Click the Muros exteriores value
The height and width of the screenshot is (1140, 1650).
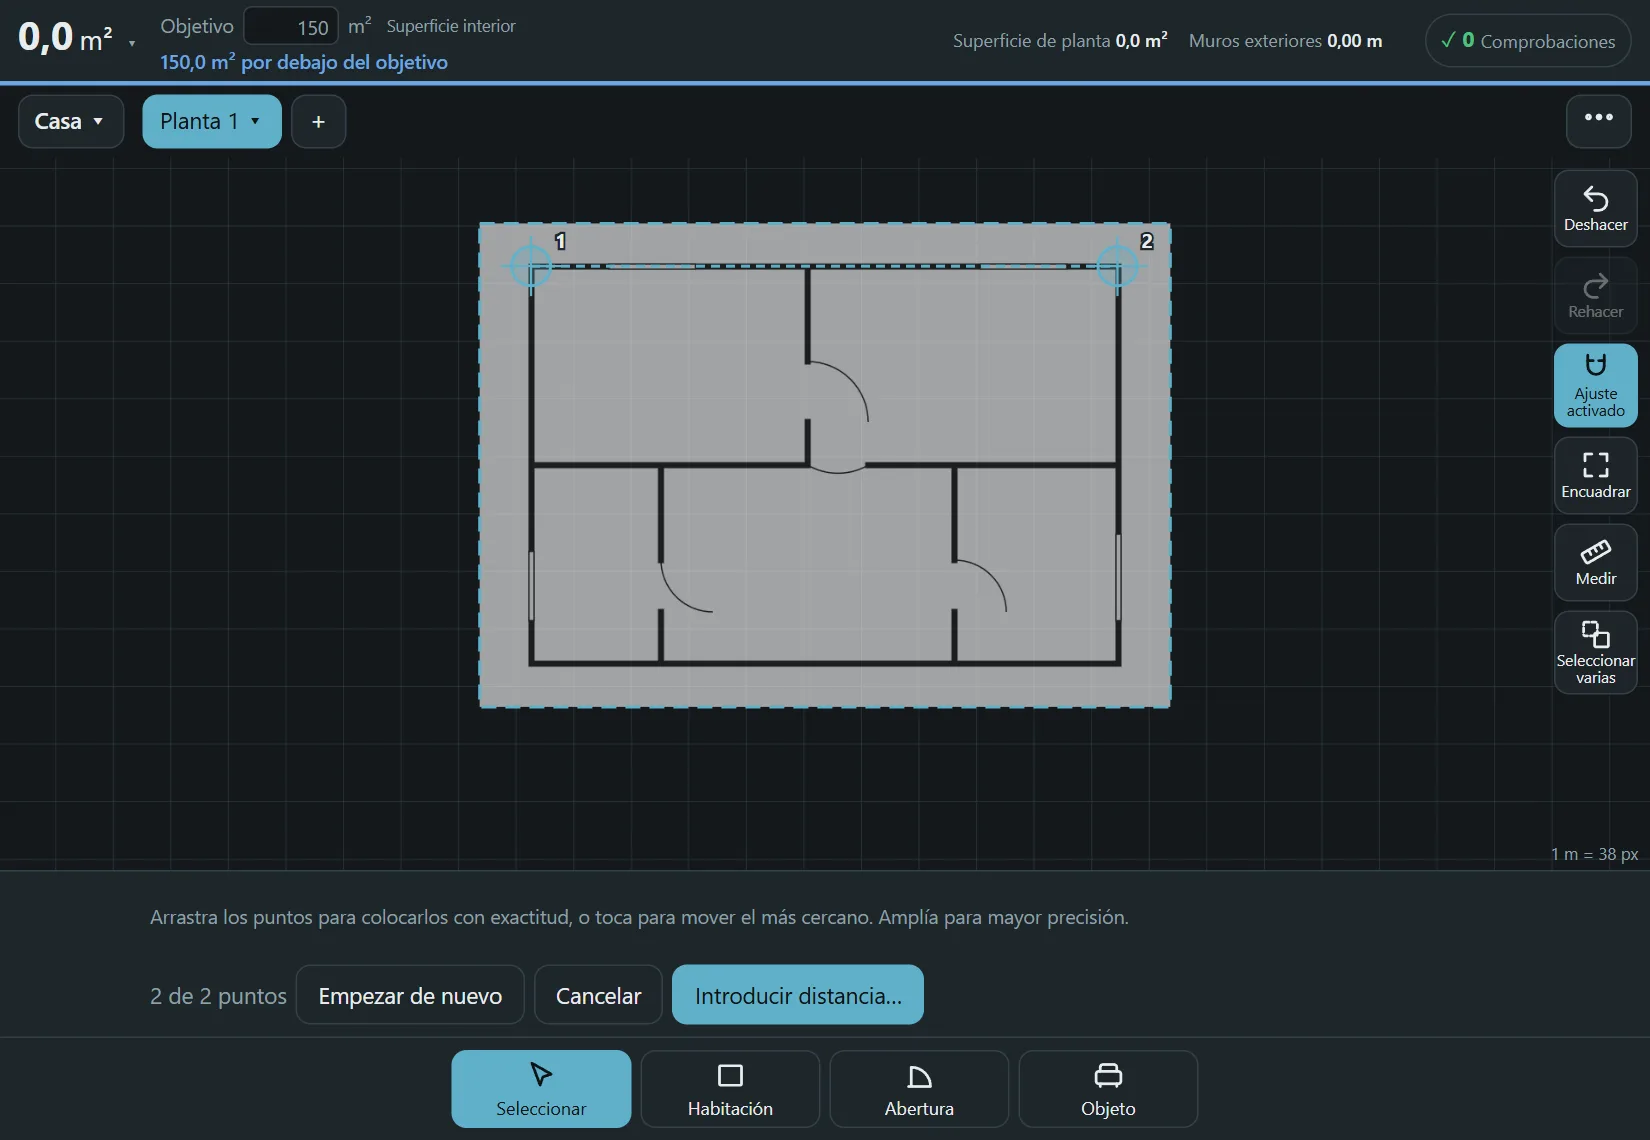click(x=1354, y=41)
